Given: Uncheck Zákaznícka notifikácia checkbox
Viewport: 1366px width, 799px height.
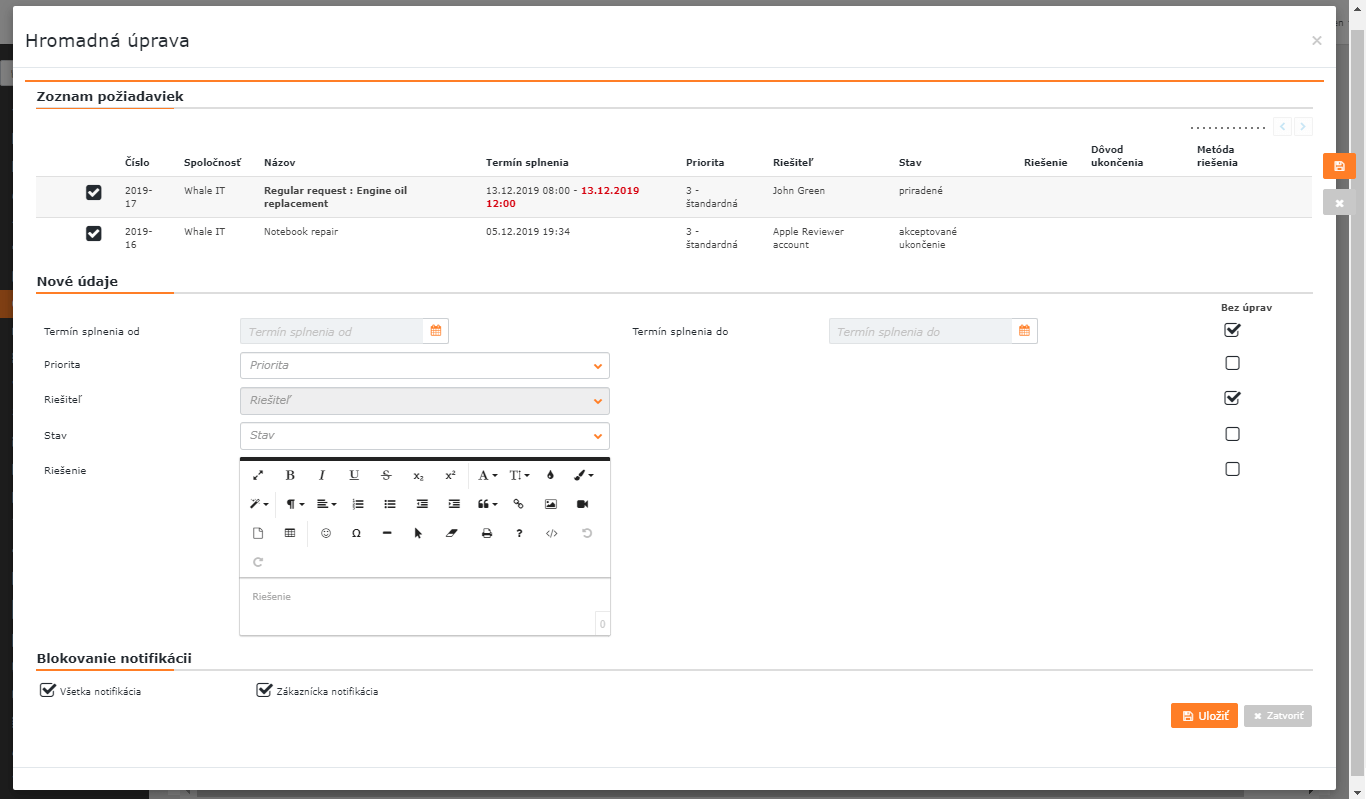Looking at the screenshot, I should pyautogui.click(x=264, y=690).
